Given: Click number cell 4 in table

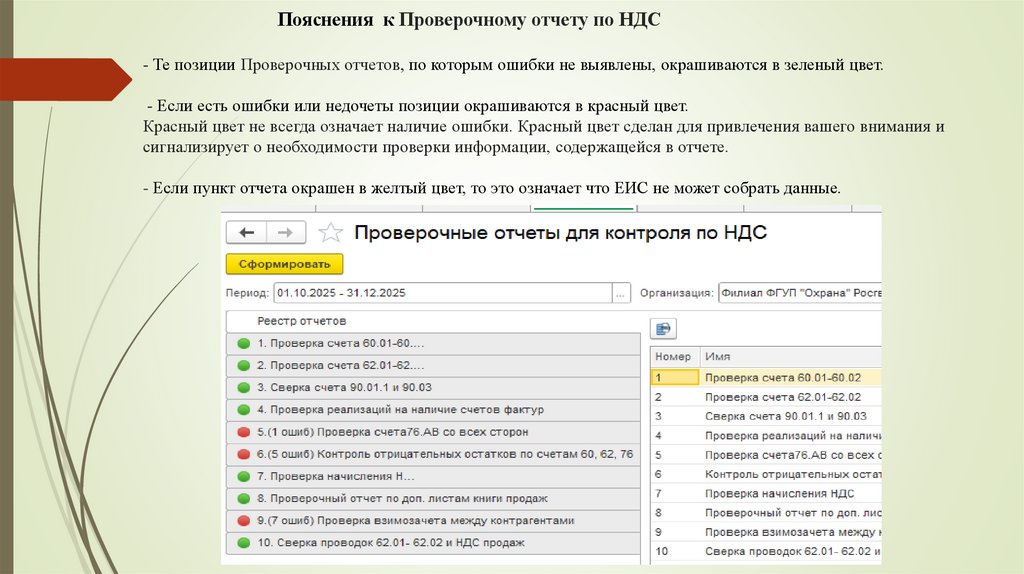Looking at the screenshot, I should (x=675, y=436).
